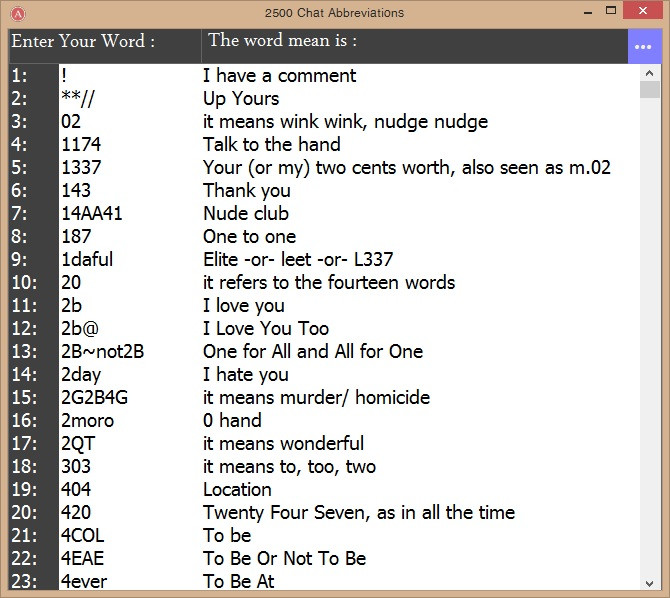This screenshot has height=598, width=670.
Task: Click the 'The word mean is' field
Action: (415, 46)
